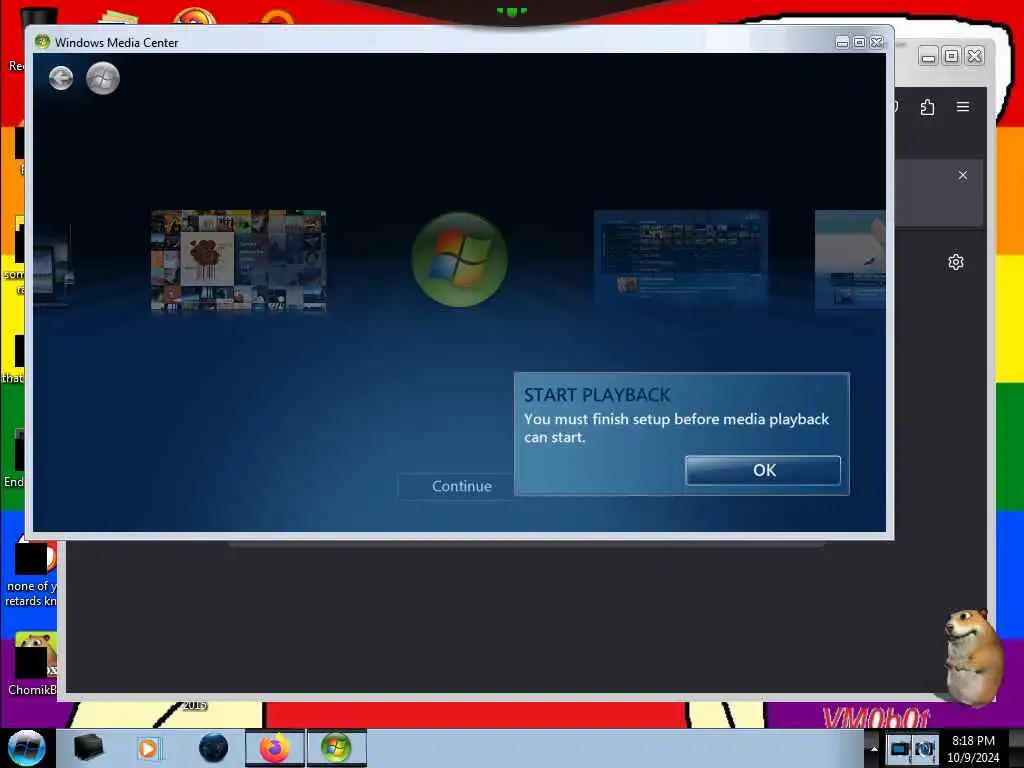Minimize the Windows Media Center window
The image size is (1024, 768).
point(842,42)
